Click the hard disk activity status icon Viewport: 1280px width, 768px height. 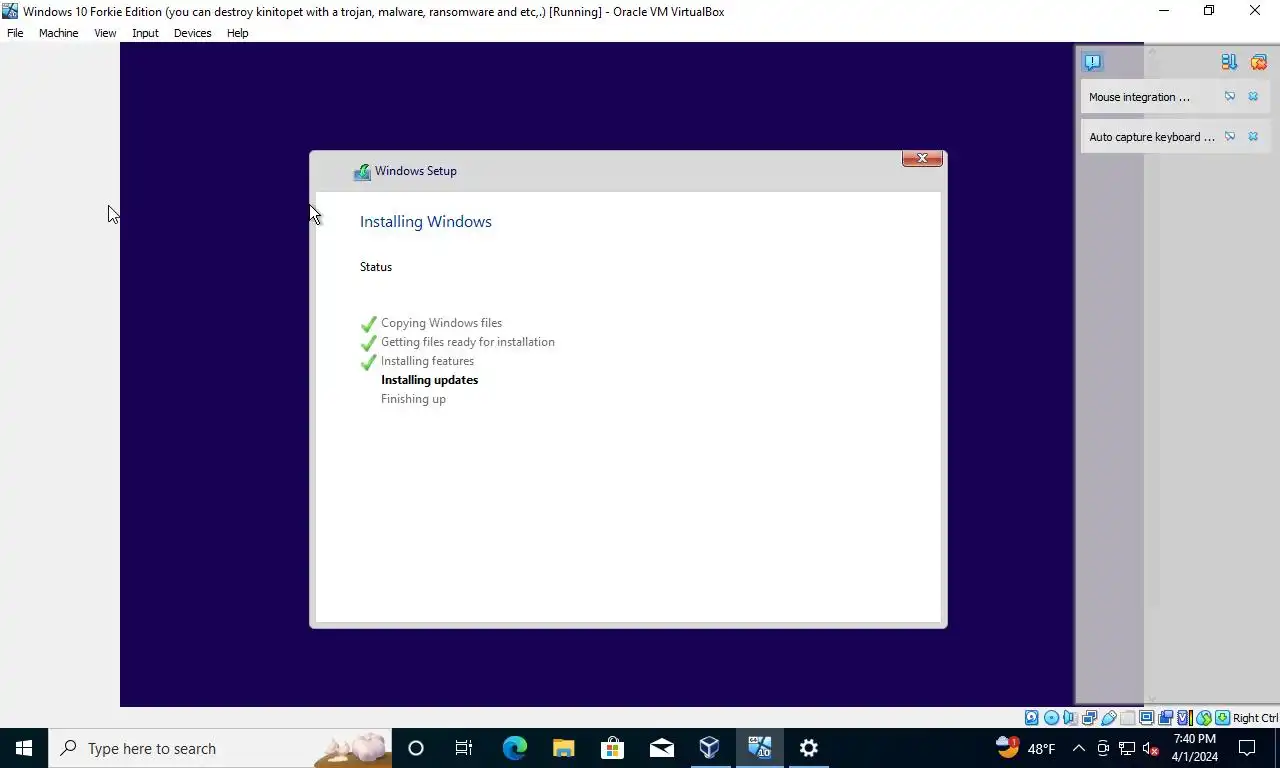[x=1031, y=718]
